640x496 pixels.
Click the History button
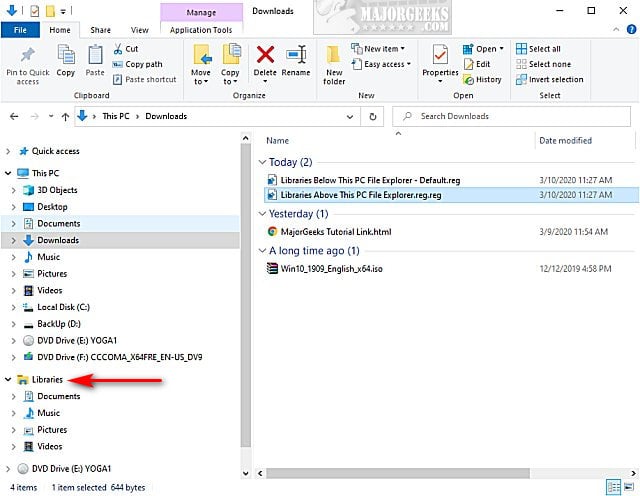point(482,80)
